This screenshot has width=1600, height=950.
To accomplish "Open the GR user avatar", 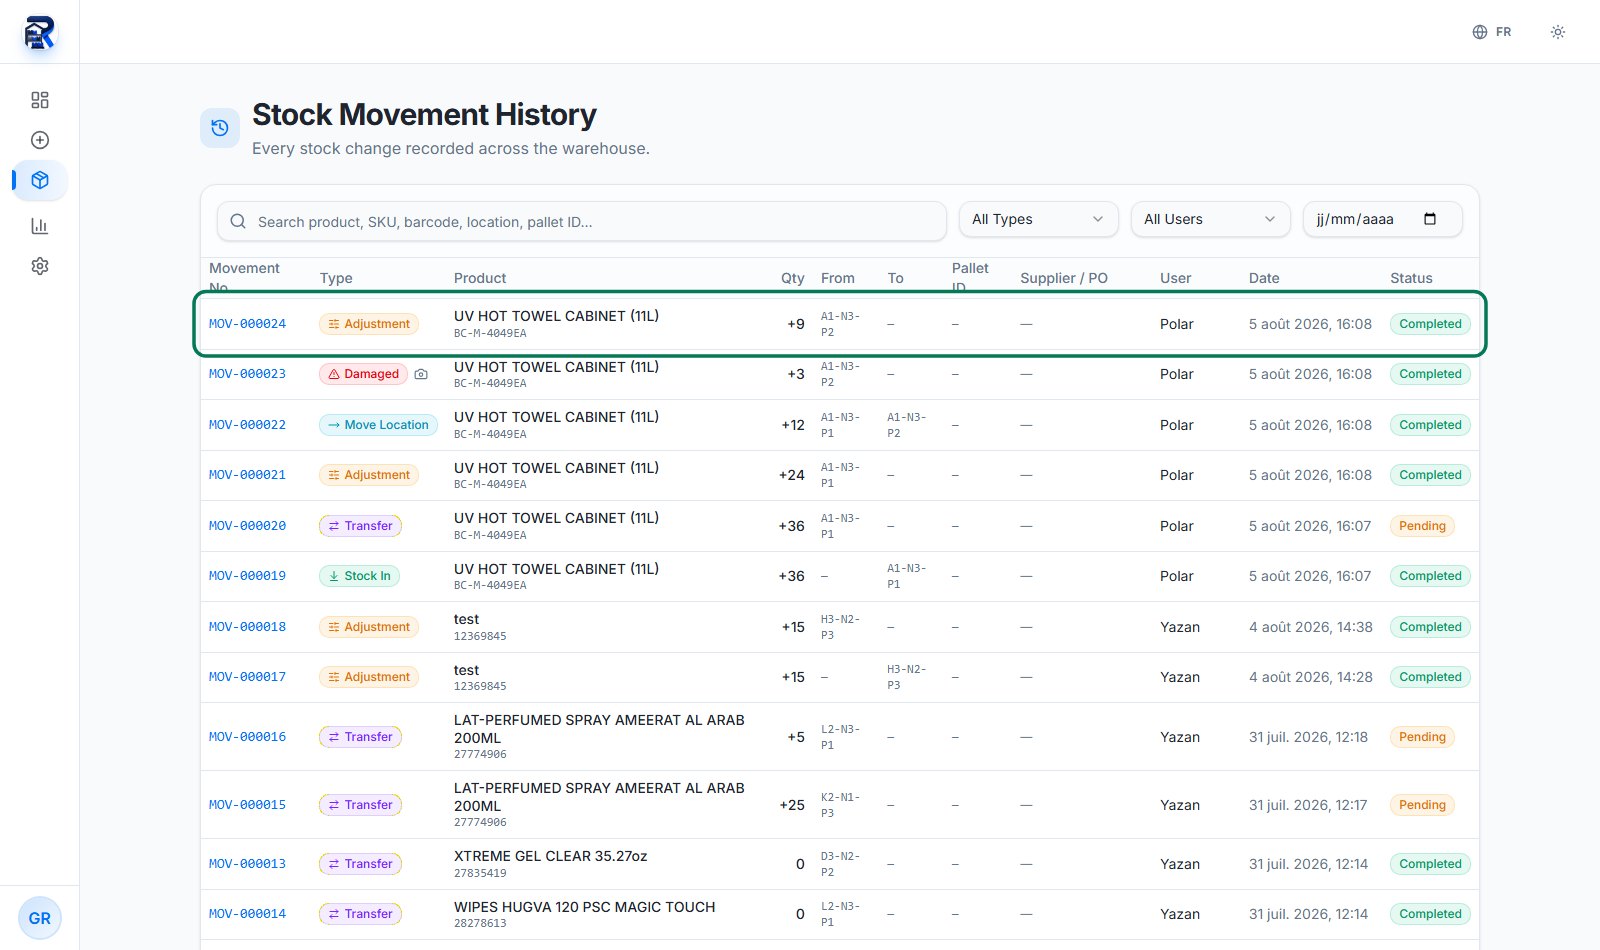I will 40,918.
